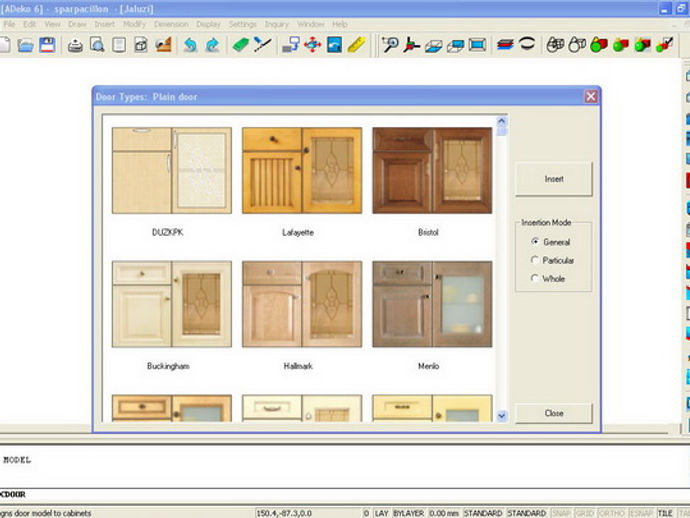Open the Modify menu
The width and height of the screenshot is (690, 518).
[x=134, y=24]
